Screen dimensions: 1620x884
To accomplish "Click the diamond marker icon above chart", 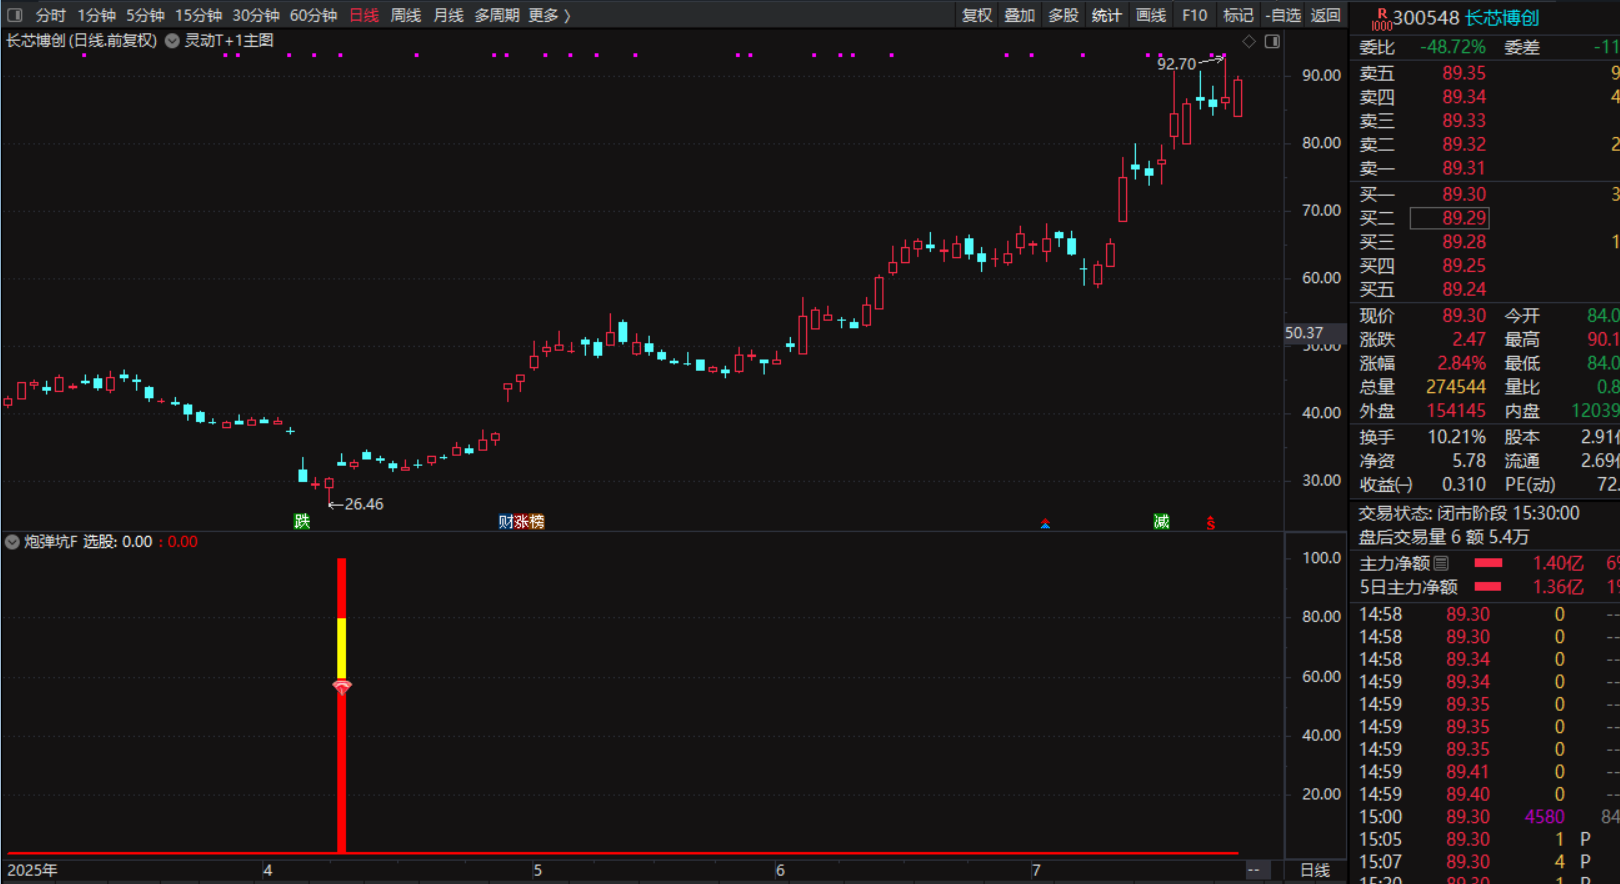I will (1248, 41).
